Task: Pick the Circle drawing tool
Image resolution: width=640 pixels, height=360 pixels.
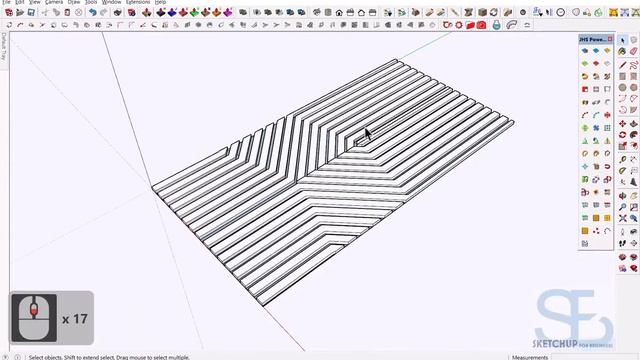Action: click(x=622, y=87)
